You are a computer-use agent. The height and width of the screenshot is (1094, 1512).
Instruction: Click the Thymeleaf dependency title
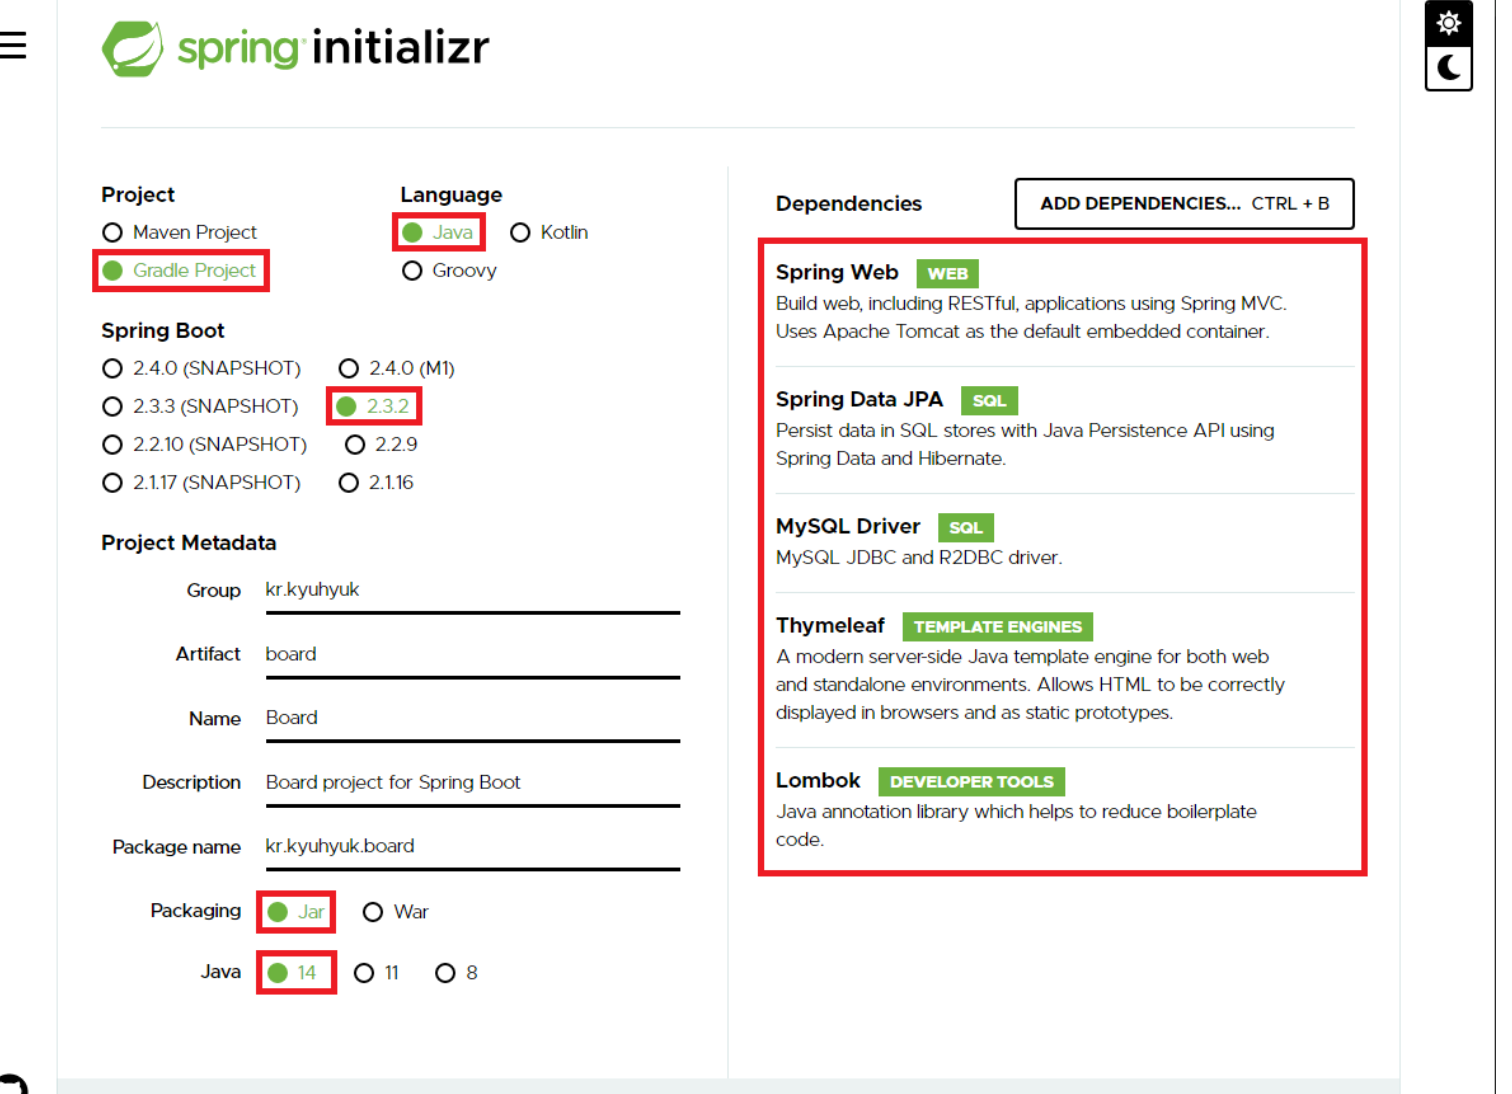pos(830,625)
